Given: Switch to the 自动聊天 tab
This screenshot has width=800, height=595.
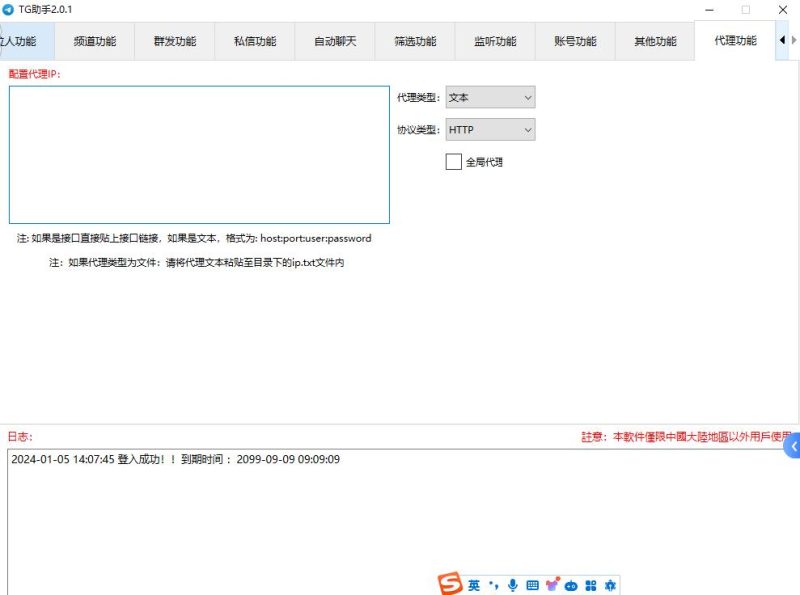Looking at the screenshot, I should click(x=335, y=42).
